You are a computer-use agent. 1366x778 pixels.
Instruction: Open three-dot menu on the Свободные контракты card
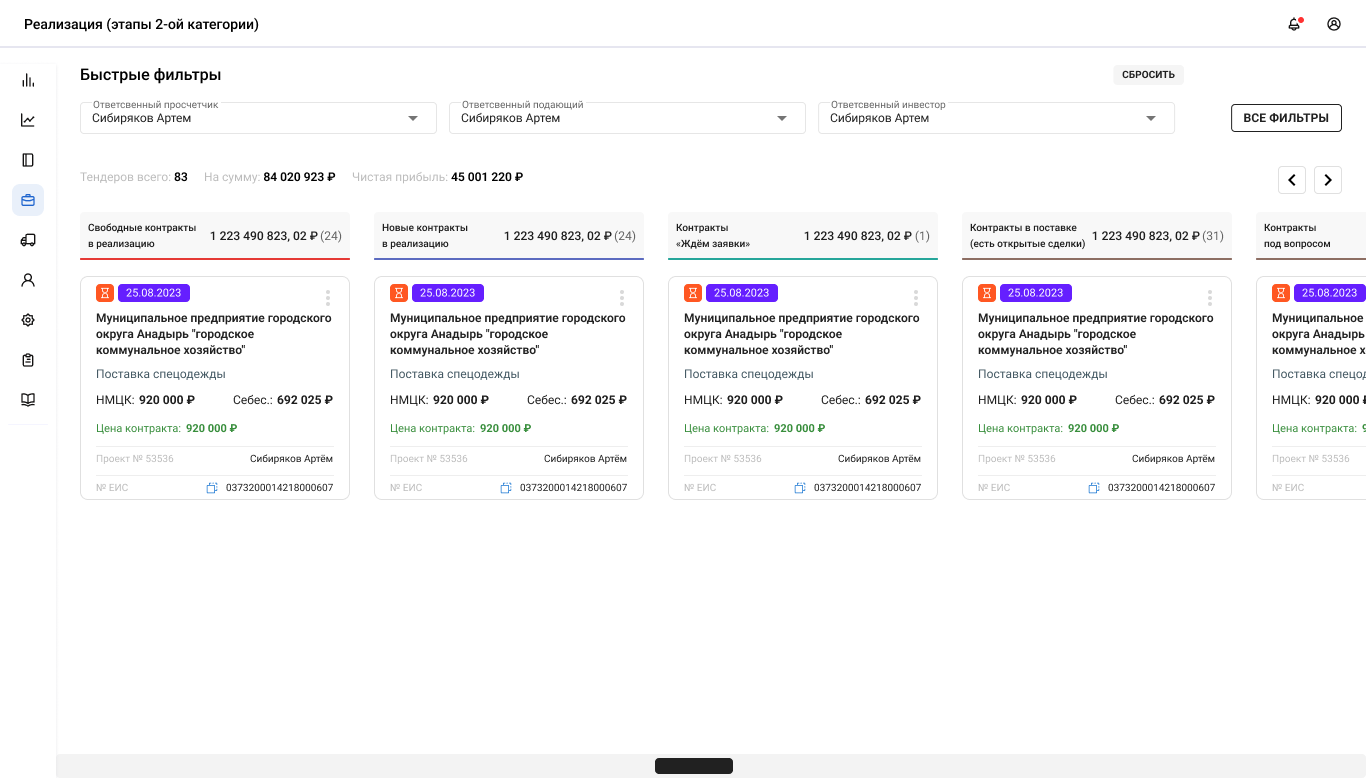pyautogui.click(x=328, y=298)
